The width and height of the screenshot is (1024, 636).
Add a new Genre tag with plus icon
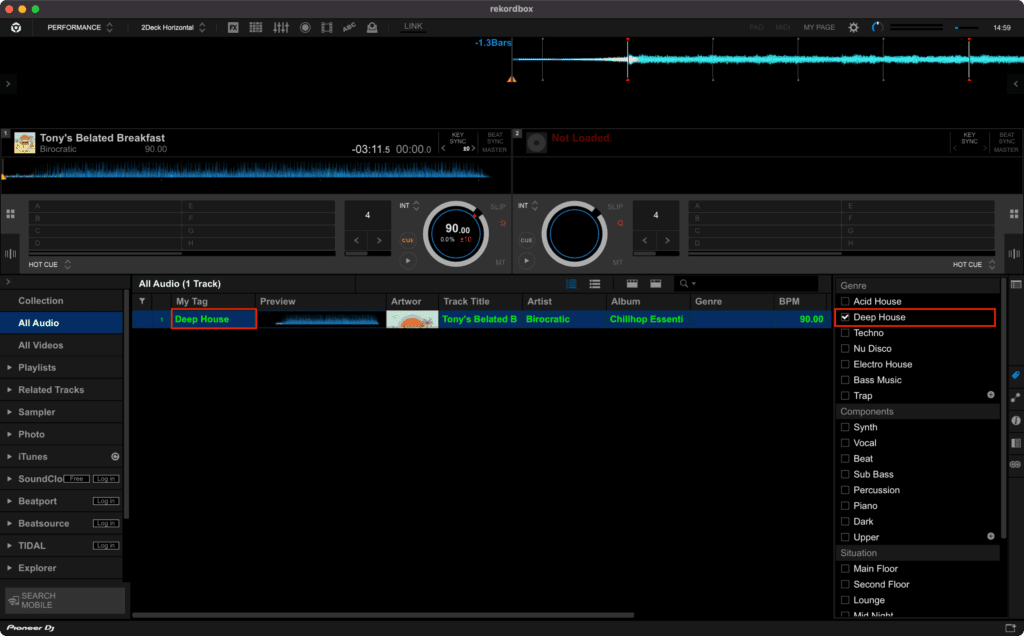coord(991,395)
